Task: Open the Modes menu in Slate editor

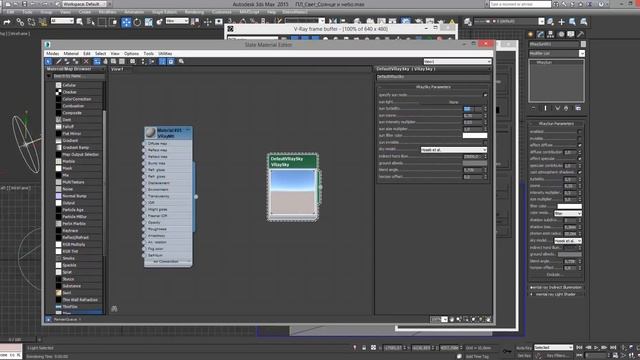Action: [x=52, y=53]
